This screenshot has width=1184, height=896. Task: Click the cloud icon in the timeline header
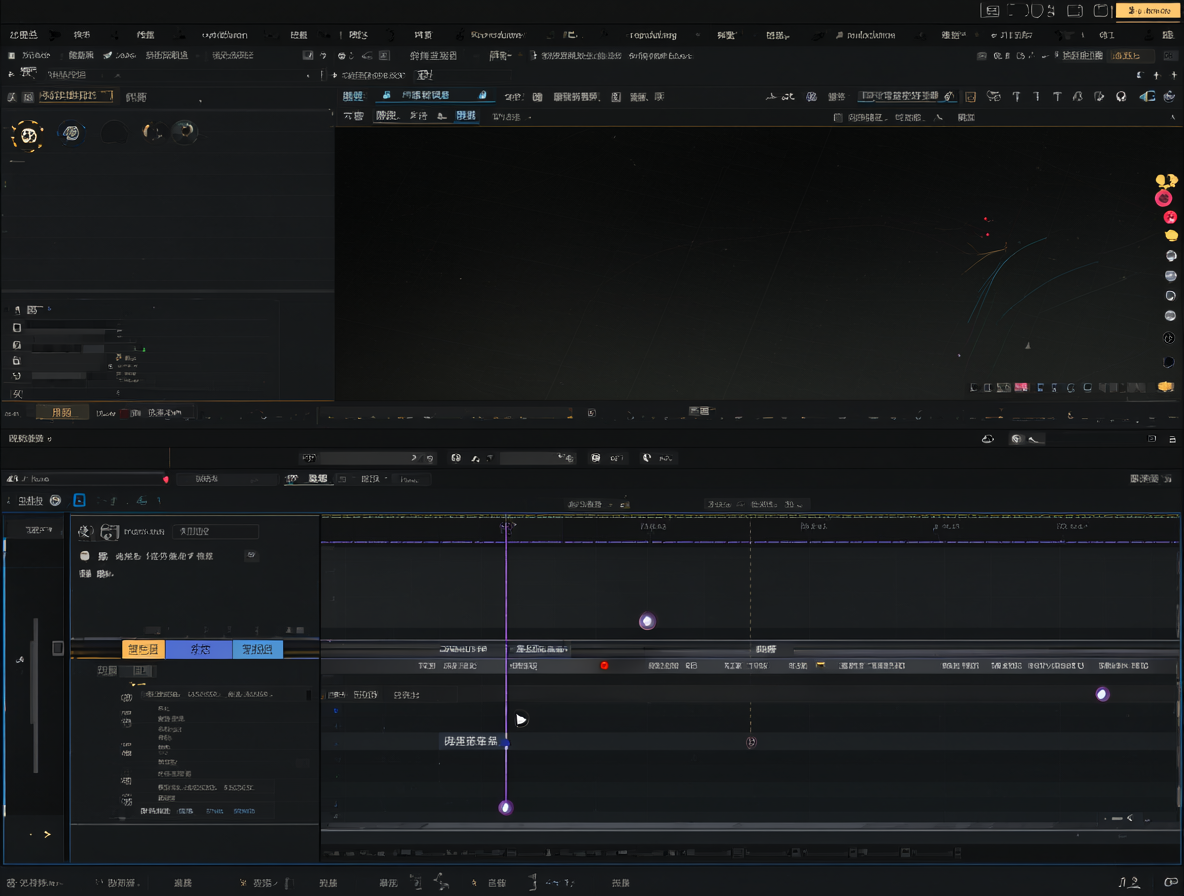pos(988,439)
